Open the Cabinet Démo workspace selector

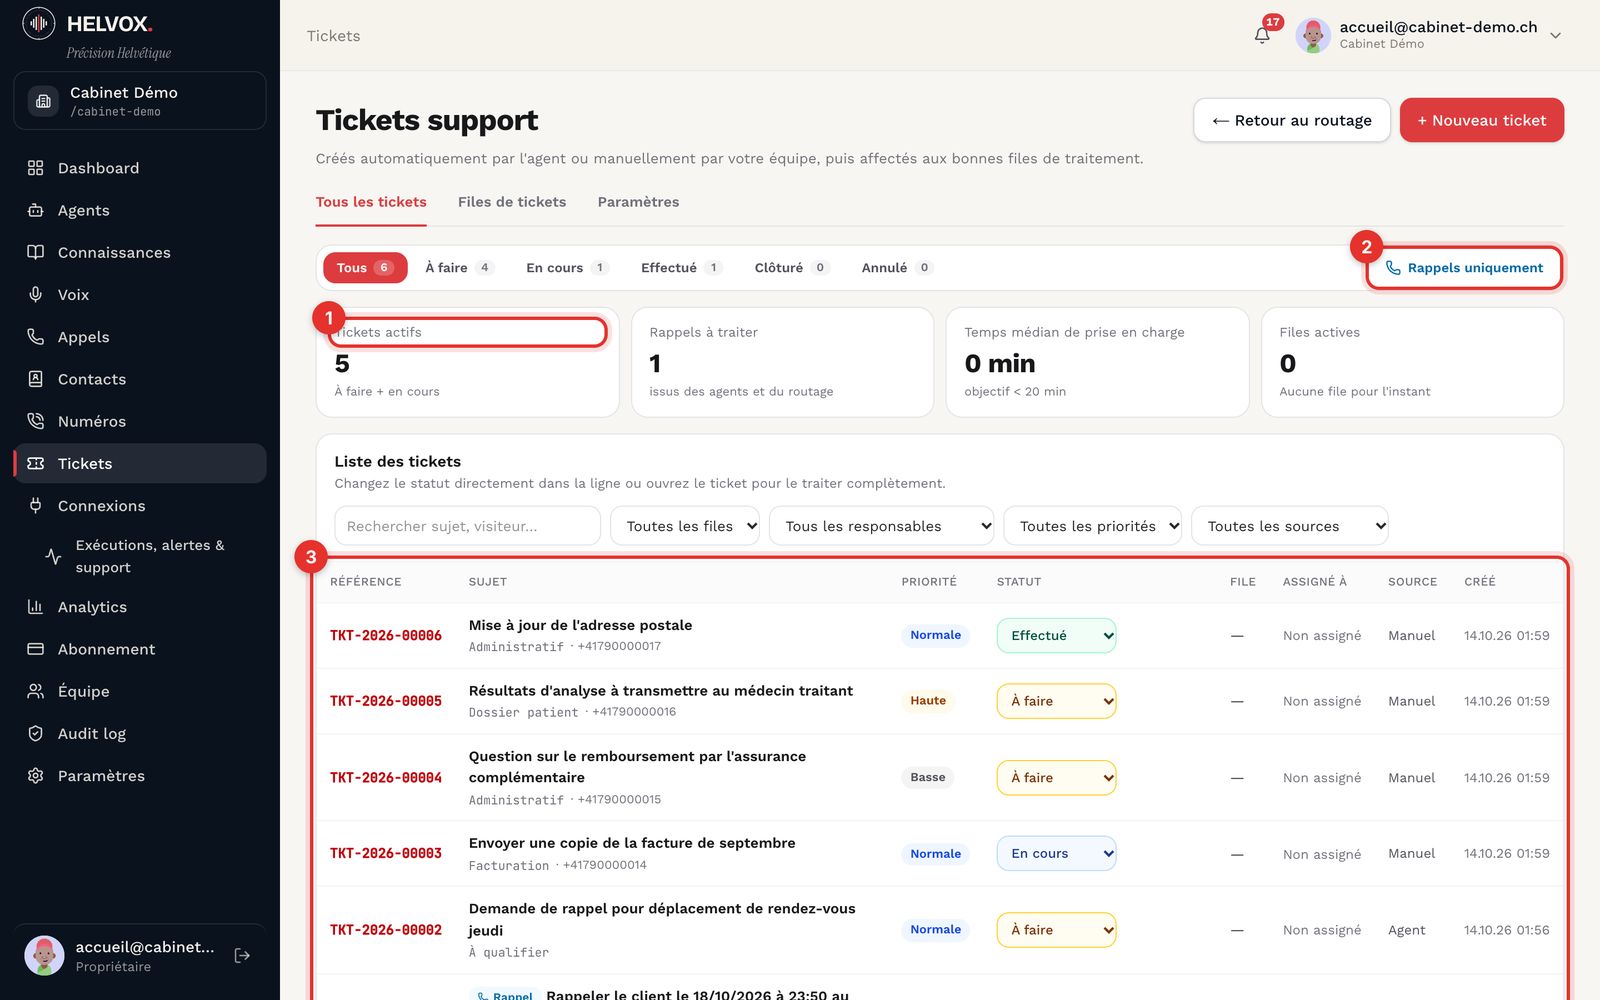tap(140, 100)
